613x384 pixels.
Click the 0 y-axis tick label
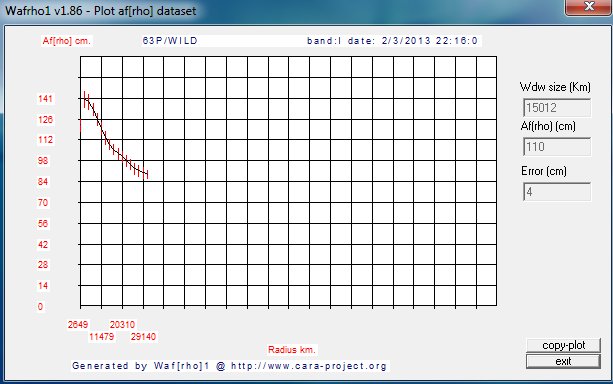click(x=40, y=307)
